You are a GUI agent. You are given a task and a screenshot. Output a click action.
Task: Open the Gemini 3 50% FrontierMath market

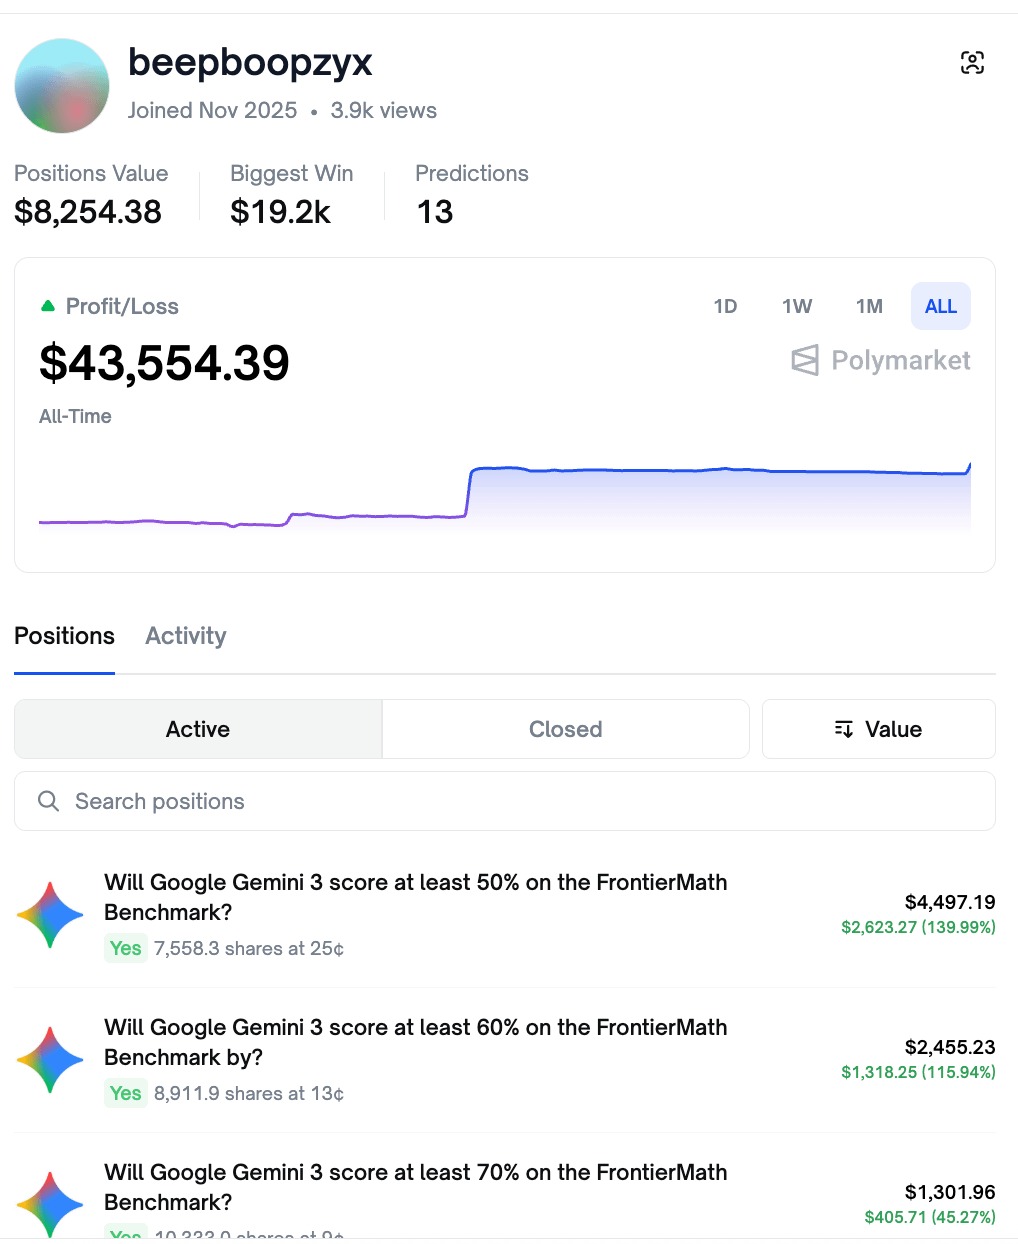click(x=415, y=897)
